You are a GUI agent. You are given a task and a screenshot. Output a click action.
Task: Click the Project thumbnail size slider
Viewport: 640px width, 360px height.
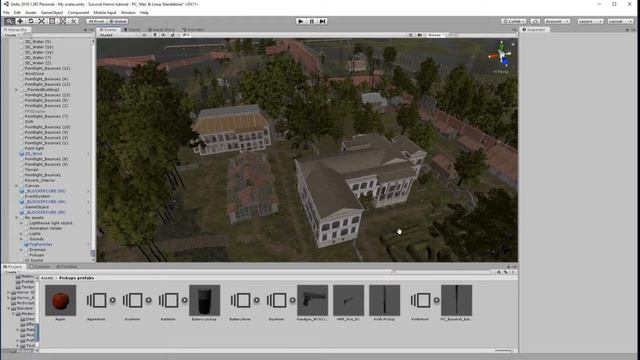pos(503,350)
